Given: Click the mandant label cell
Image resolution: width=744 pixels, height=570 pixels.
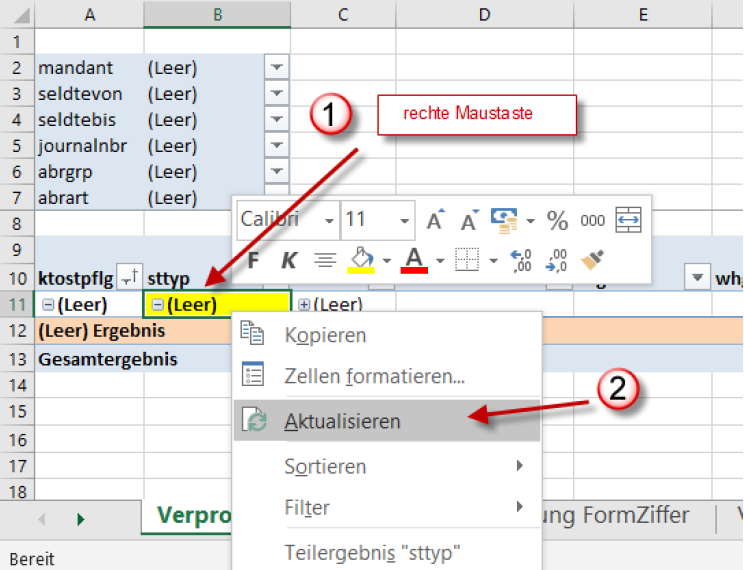Looking at the screenshot, I should pyautogui.click(x=89, y=68).
